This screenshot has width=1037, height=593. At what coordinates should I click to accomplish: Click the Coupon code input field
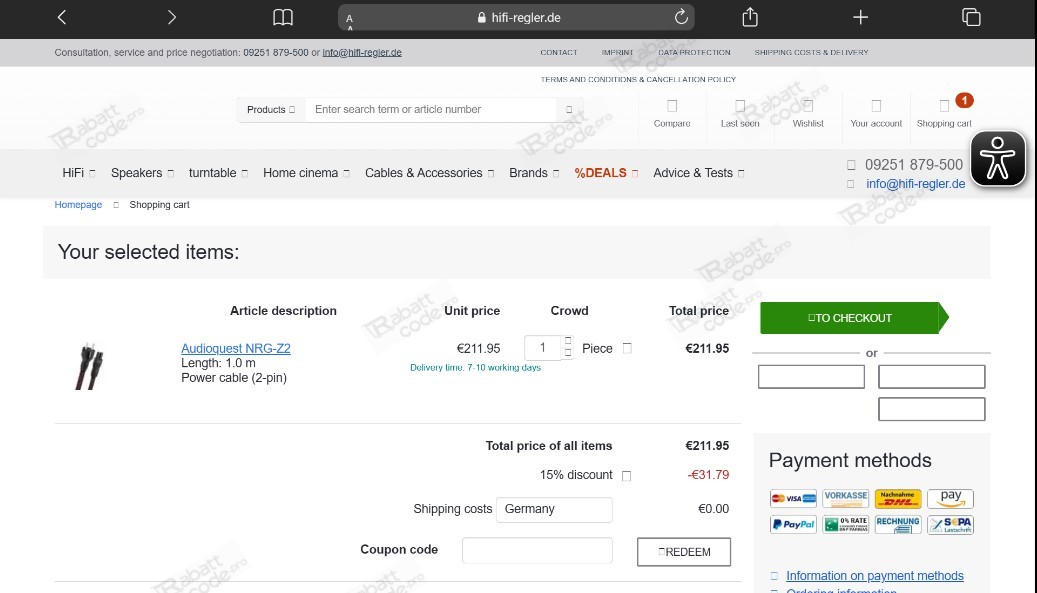[x=537, y=551]
